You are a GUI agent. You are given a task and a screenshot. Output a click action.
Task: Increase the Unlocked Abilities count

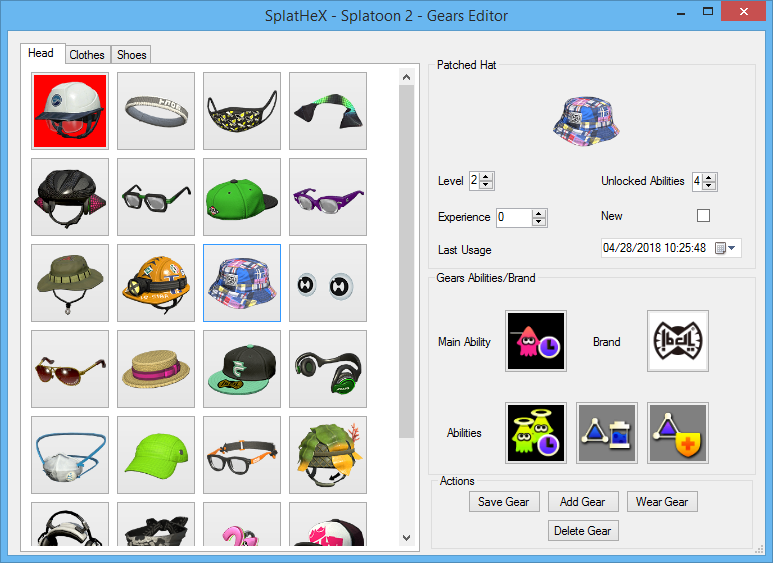[709, 177]
